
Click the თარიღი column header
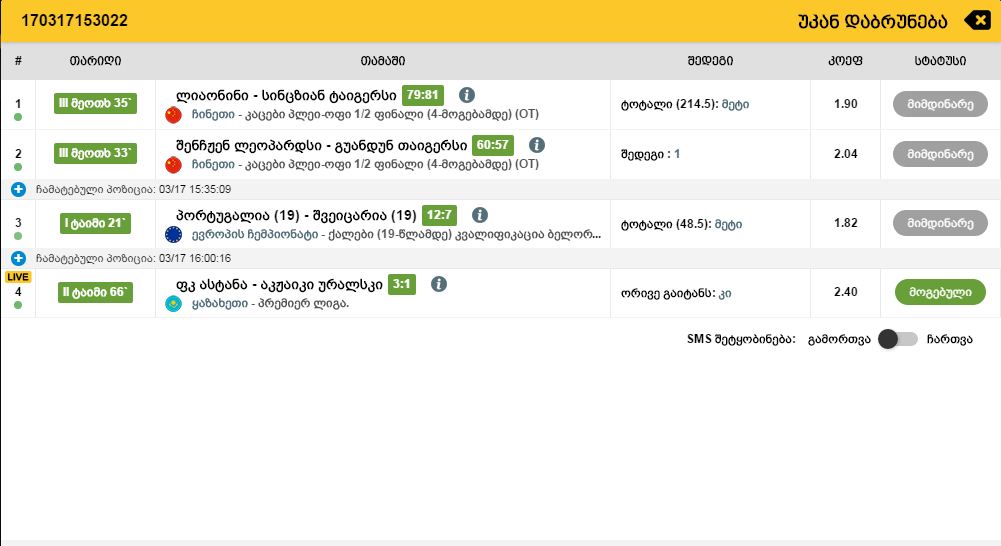pyautogui.click(x=95, y=61)
